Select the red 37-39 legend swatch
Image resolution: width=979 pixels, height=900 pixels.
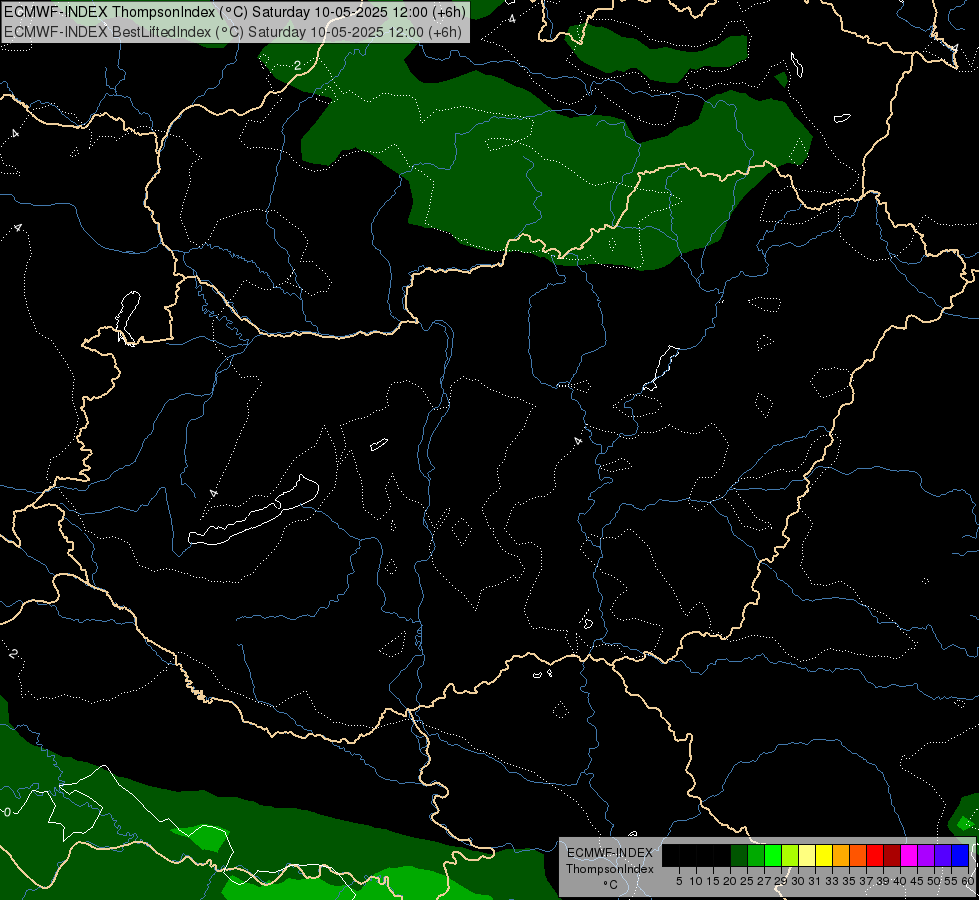tap(875, 855)
